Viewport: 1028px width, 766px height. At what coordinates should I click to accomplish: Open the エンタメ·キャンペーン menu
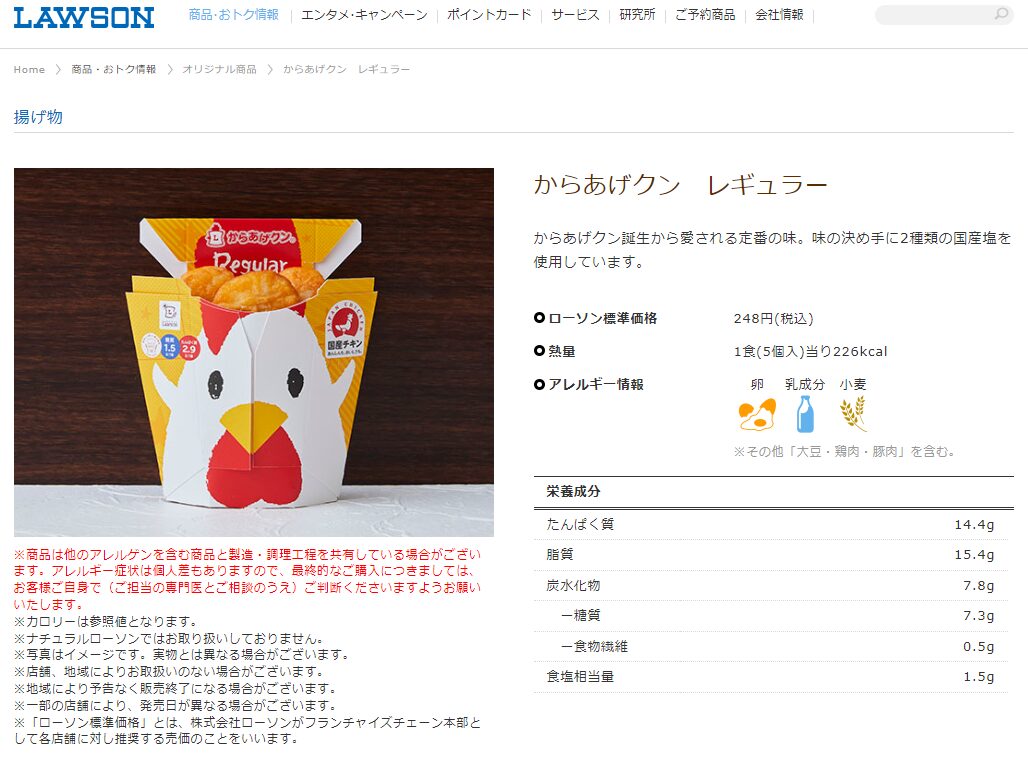364,14
